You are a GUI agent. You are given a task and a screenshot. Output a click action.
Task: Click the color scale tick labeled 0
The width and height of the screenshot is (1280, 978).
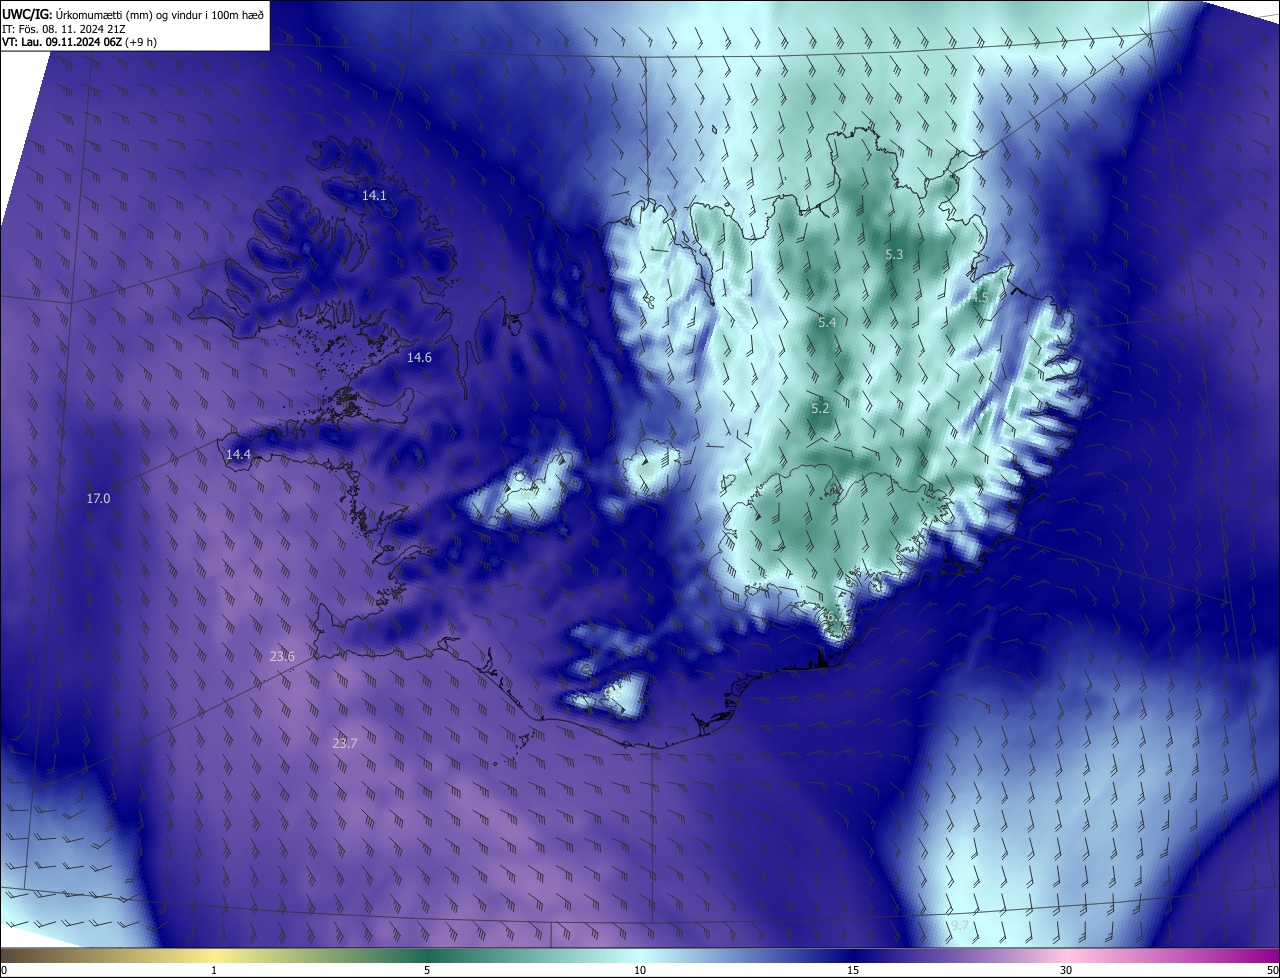pyautogui.click(x=3, y=970)
